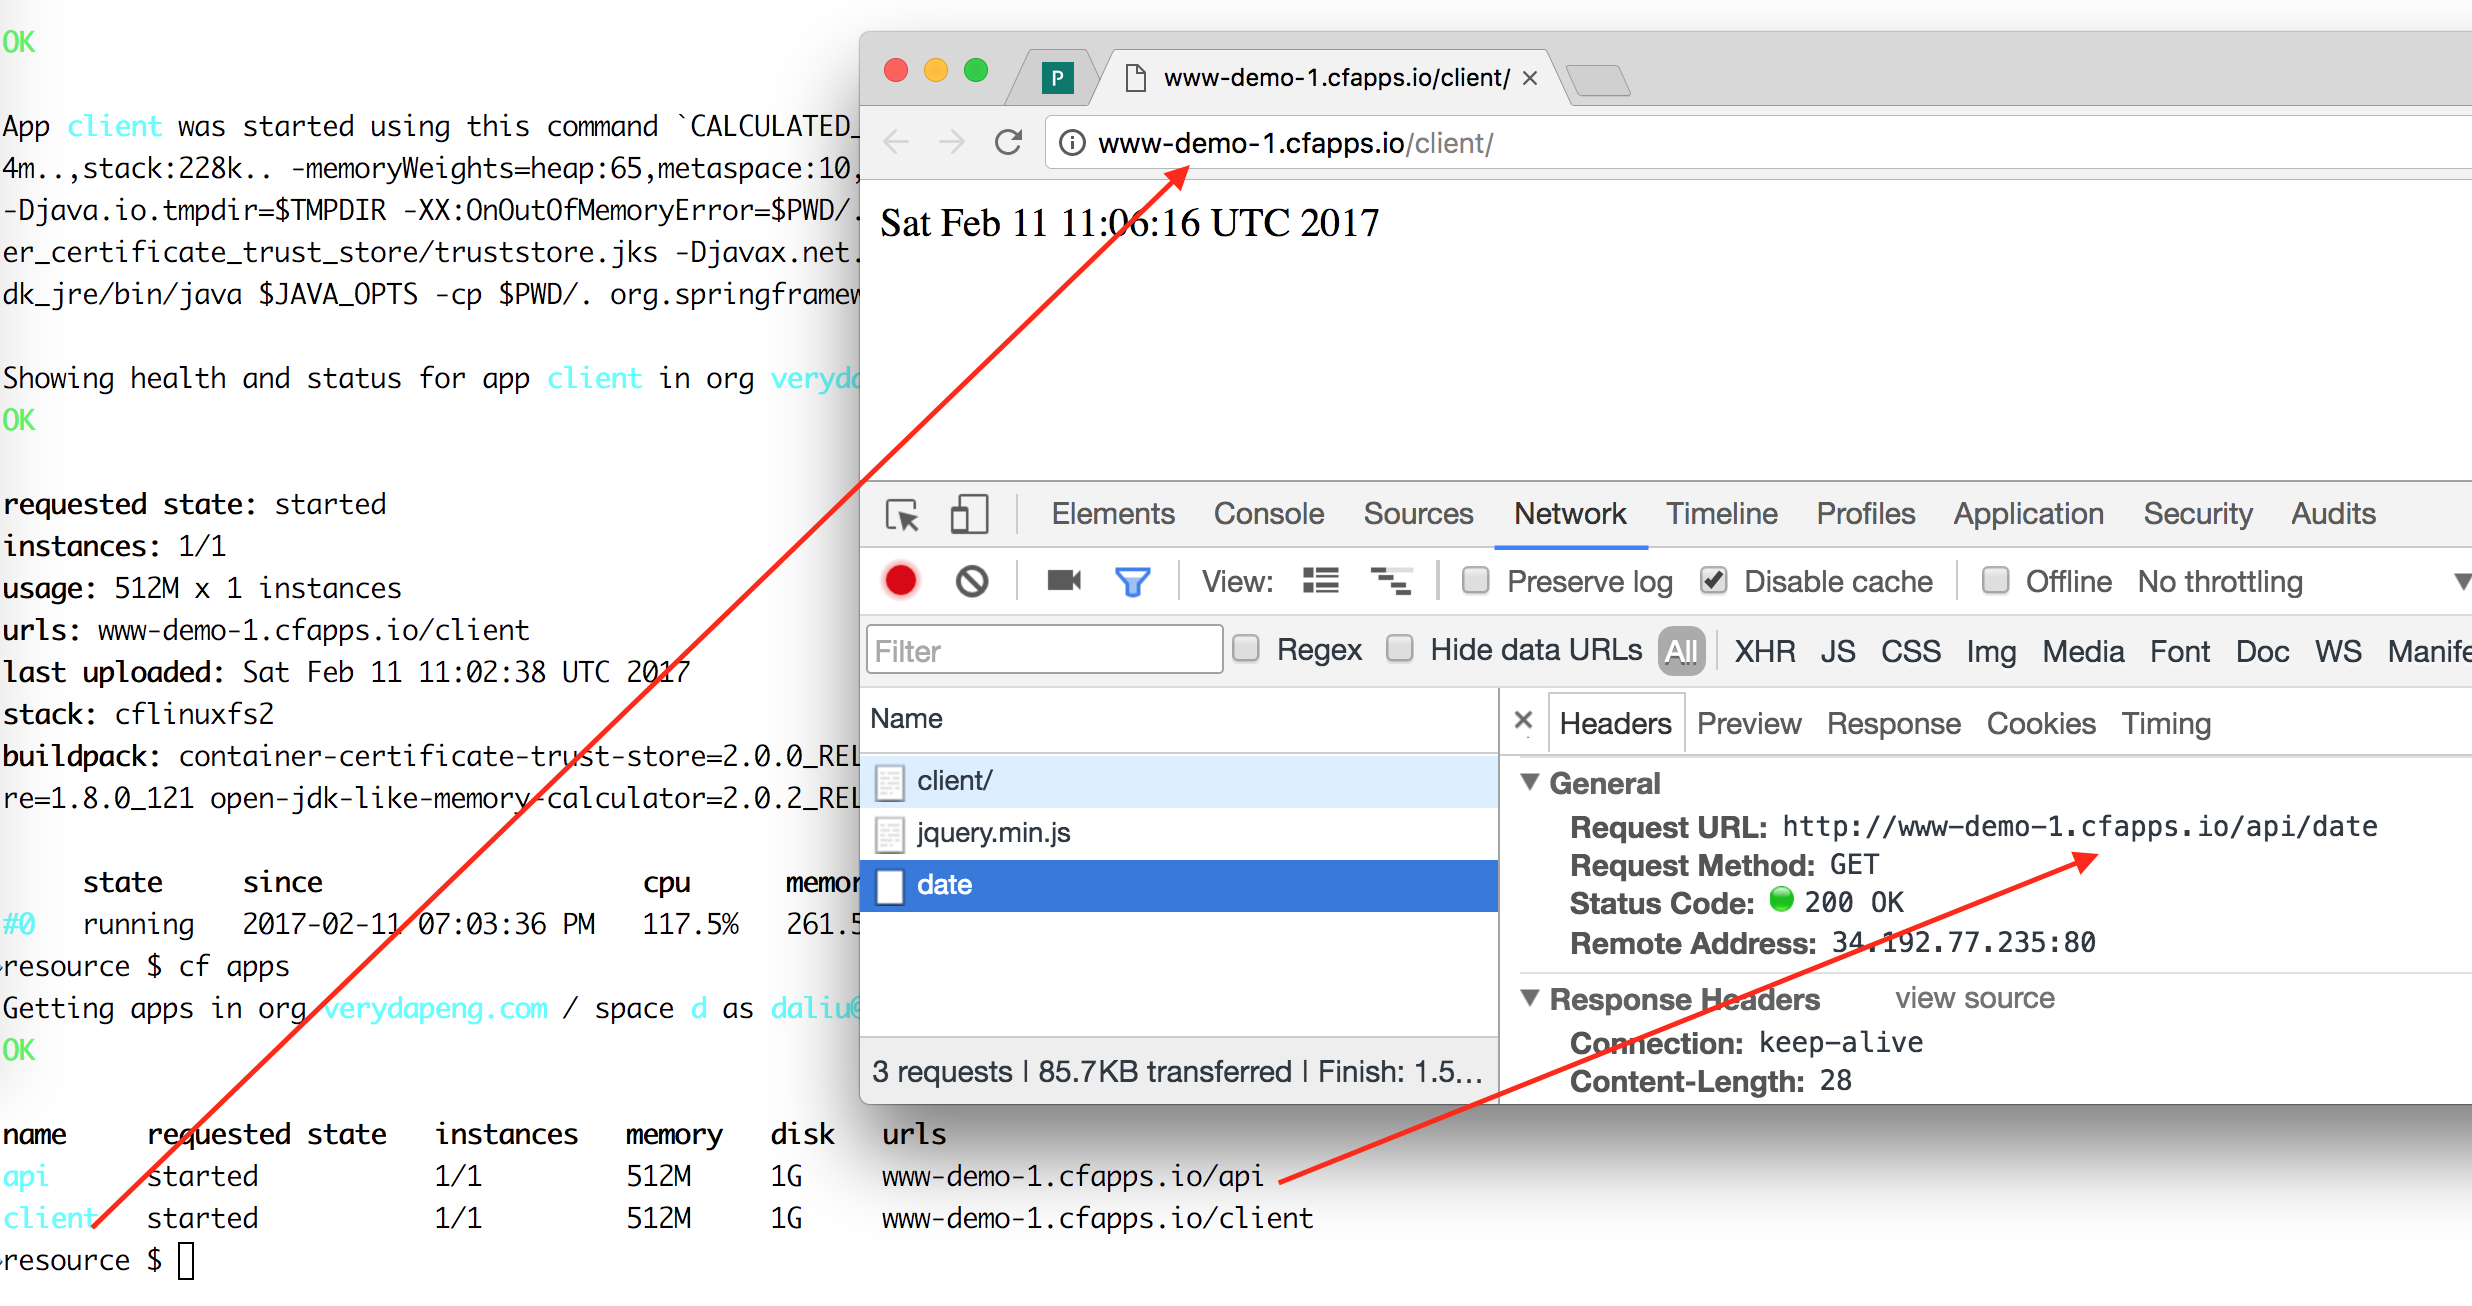Viewport: 2472px width, 1306px height.
Task: Toggle the capture screenshots camera icon
Action: tap(1063, 581)
